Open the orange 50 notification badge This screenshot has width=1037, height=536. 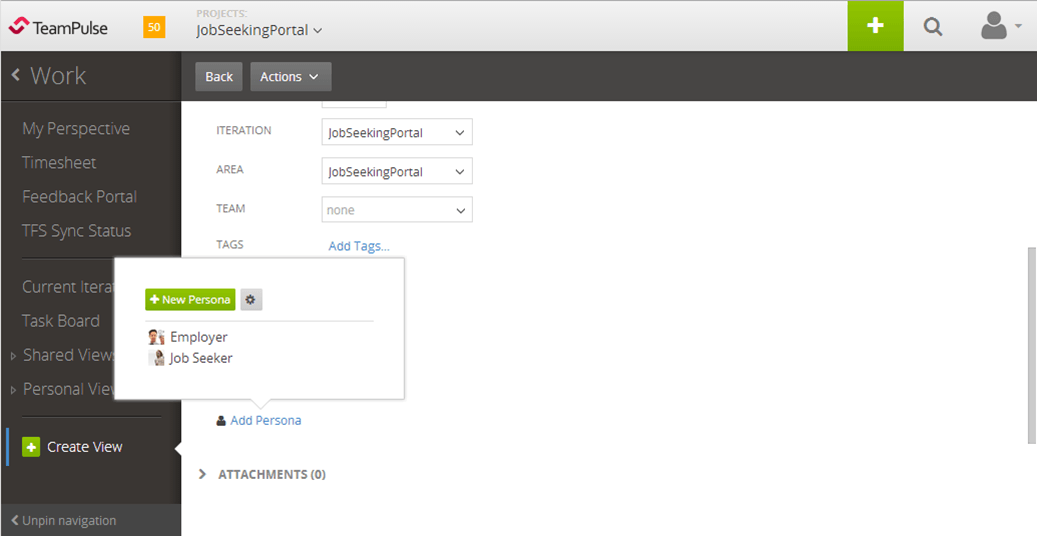point(154,27)
